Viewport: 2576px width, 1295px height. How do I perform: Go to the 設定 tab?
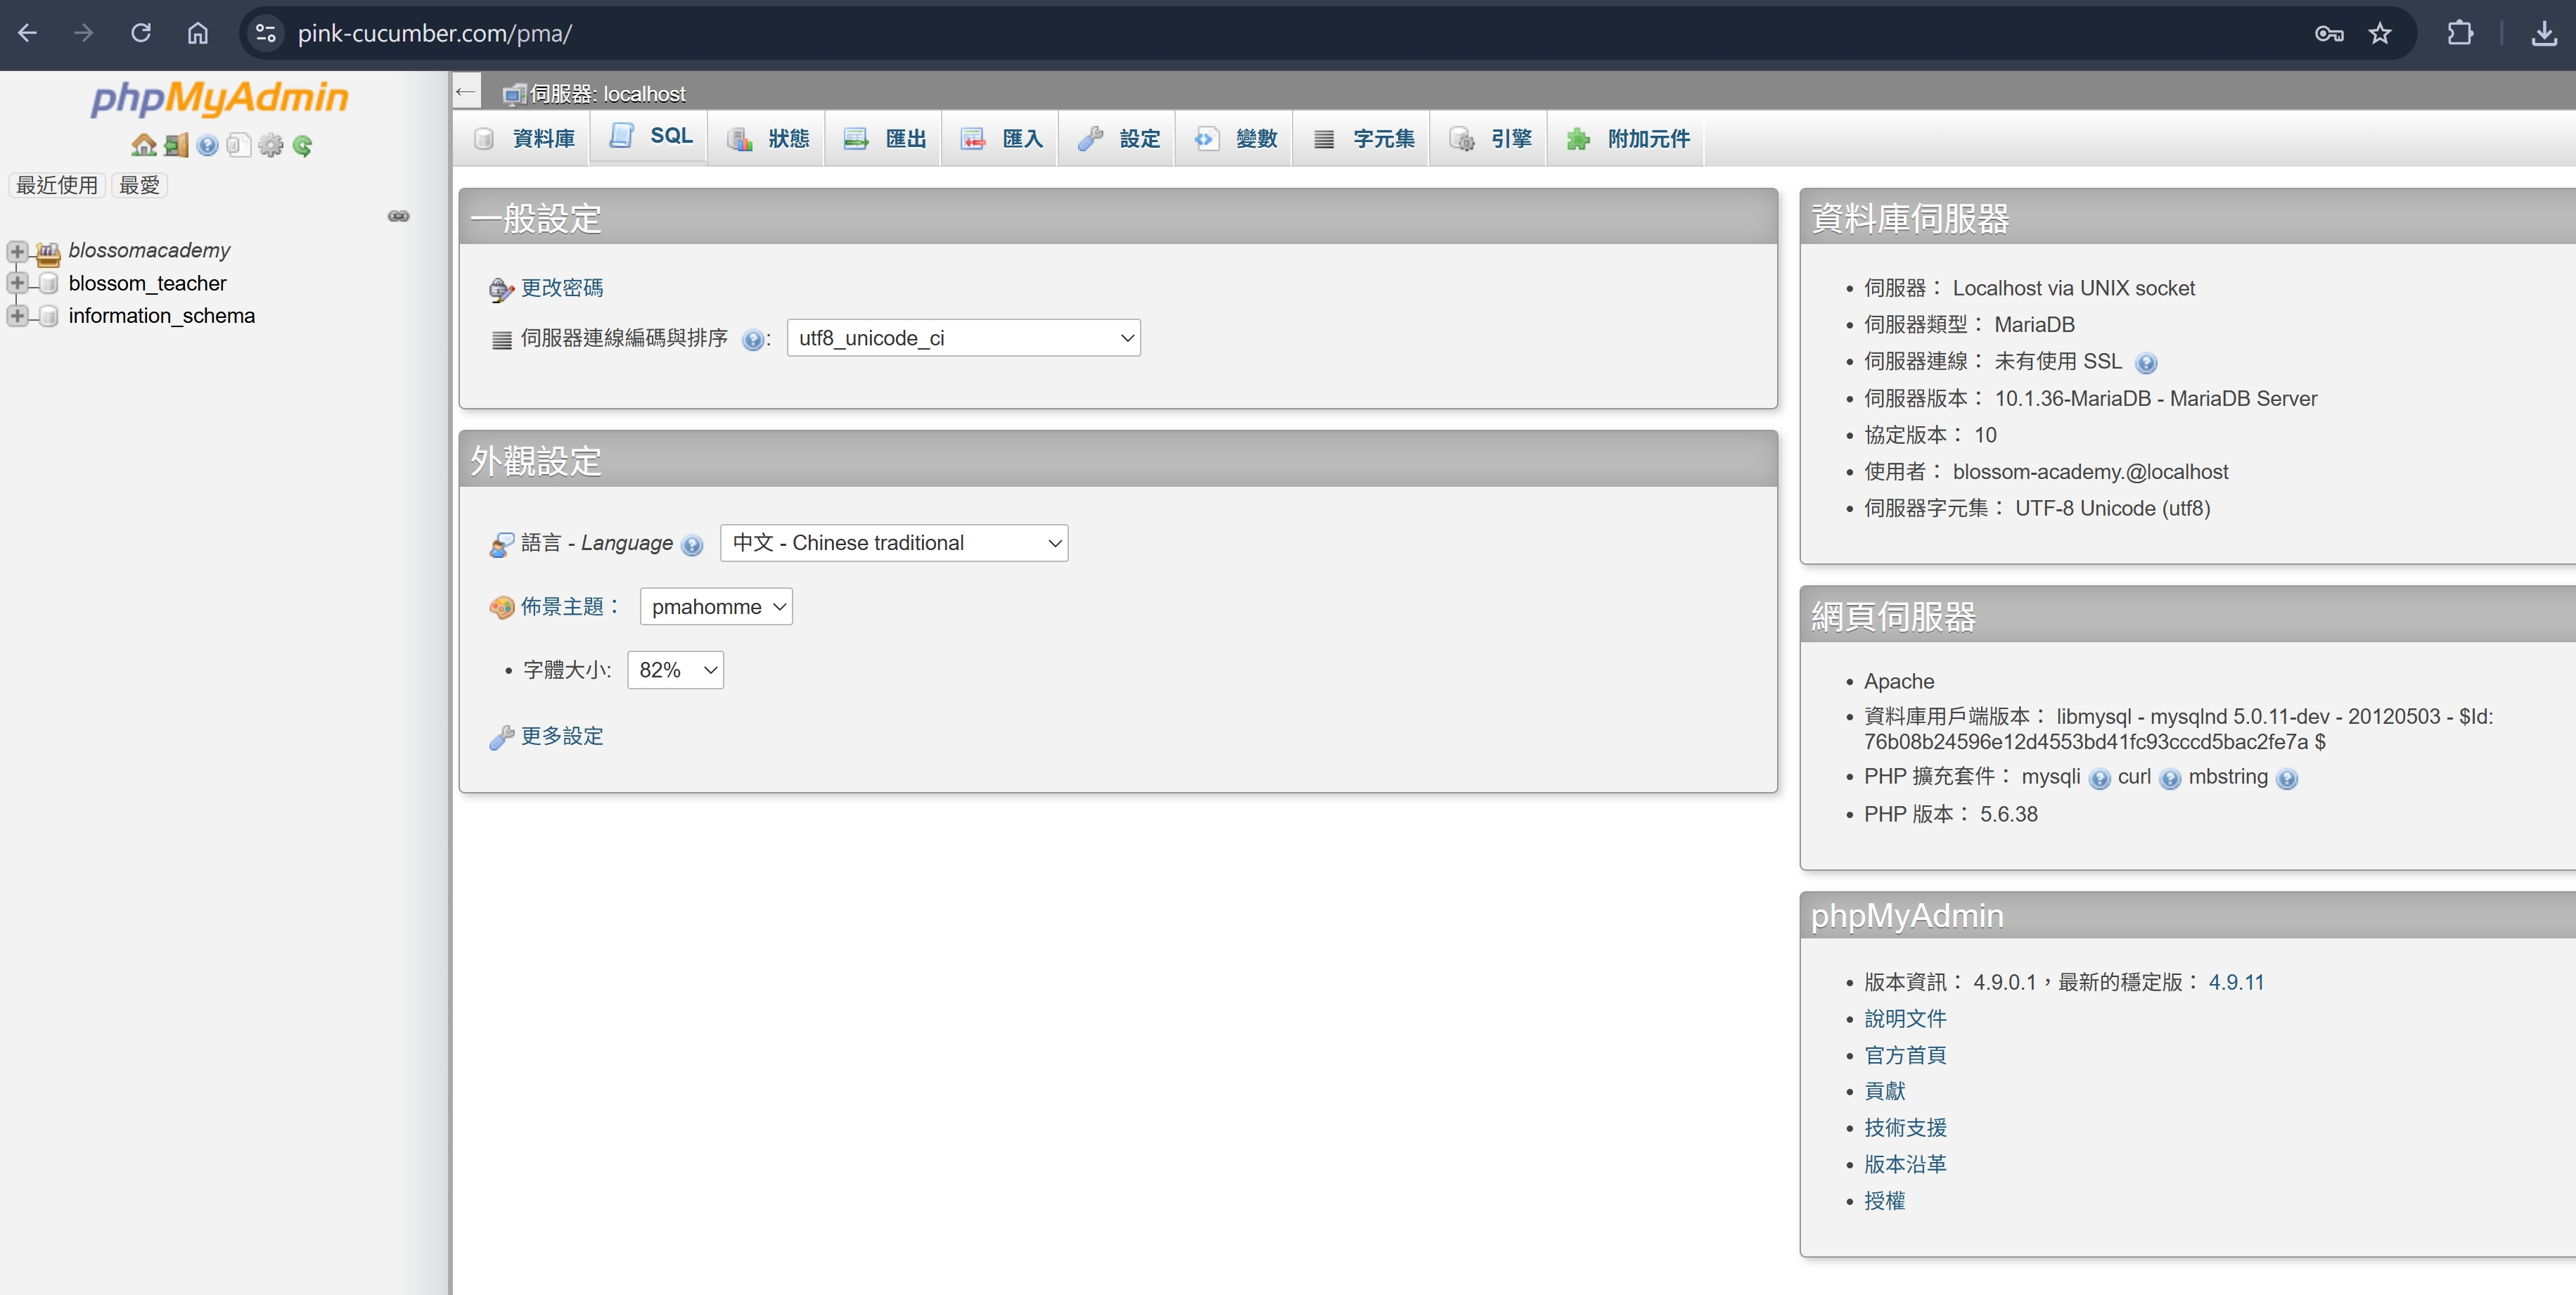1118,139
